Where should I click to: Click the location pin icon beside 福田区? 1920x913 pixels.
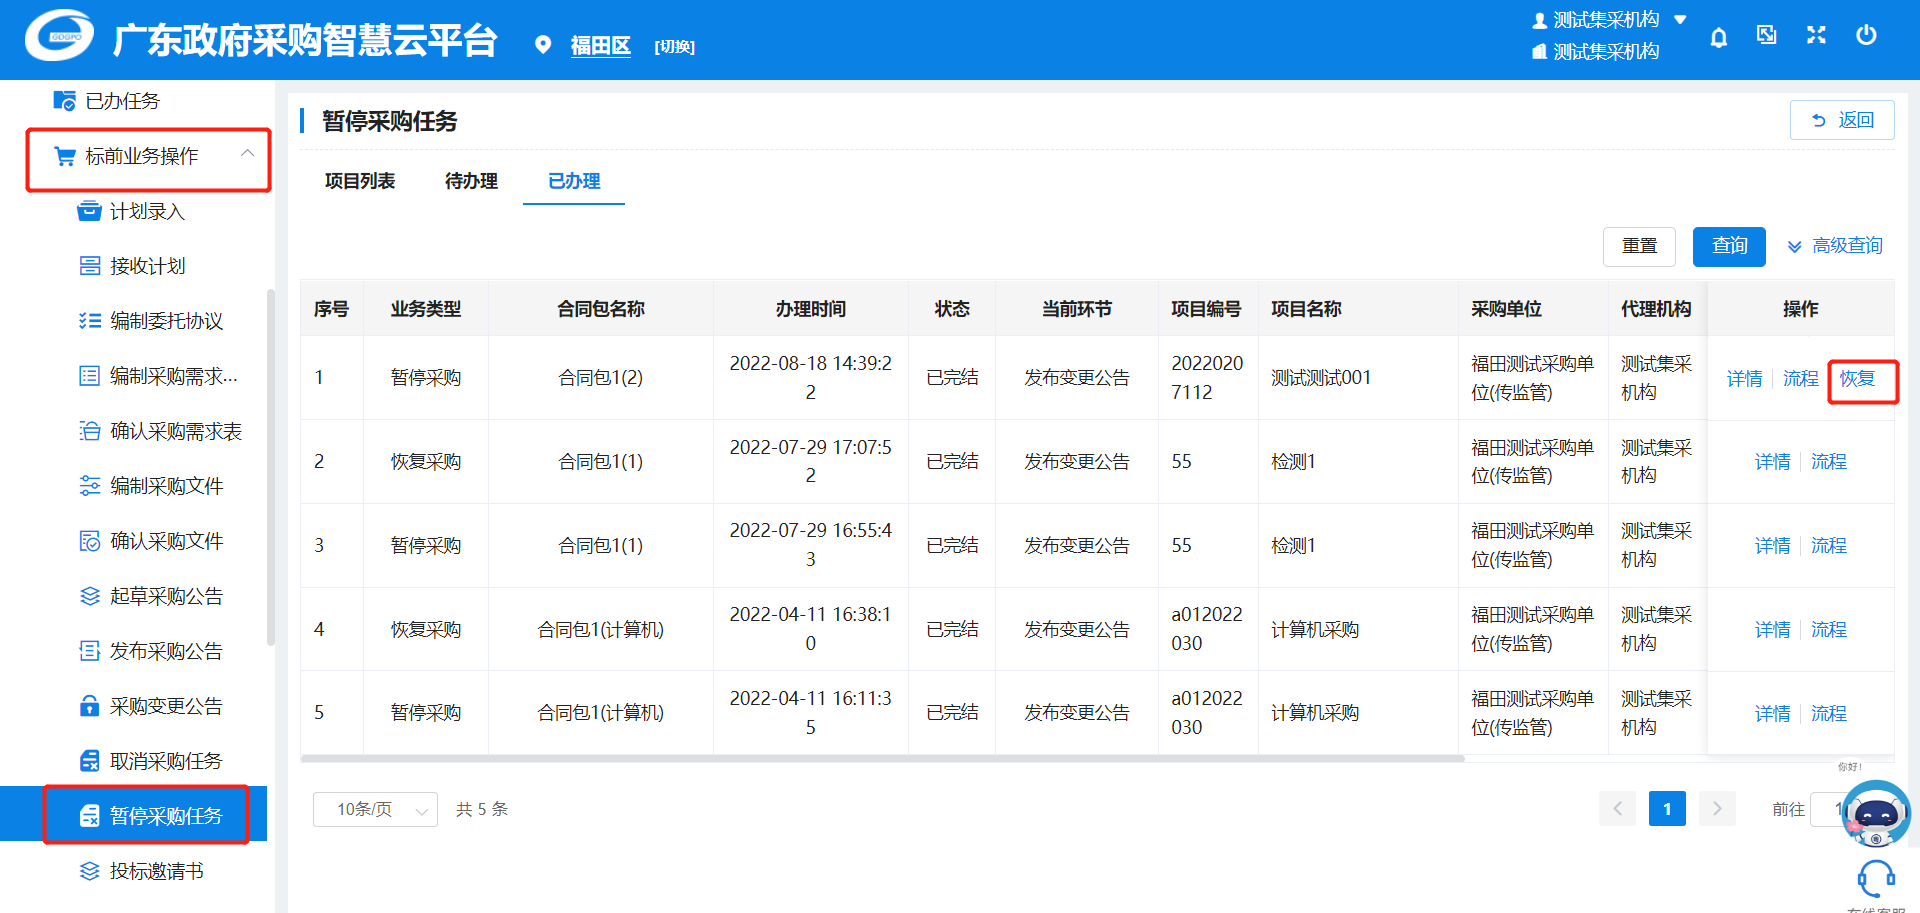[x=543, y=45]
